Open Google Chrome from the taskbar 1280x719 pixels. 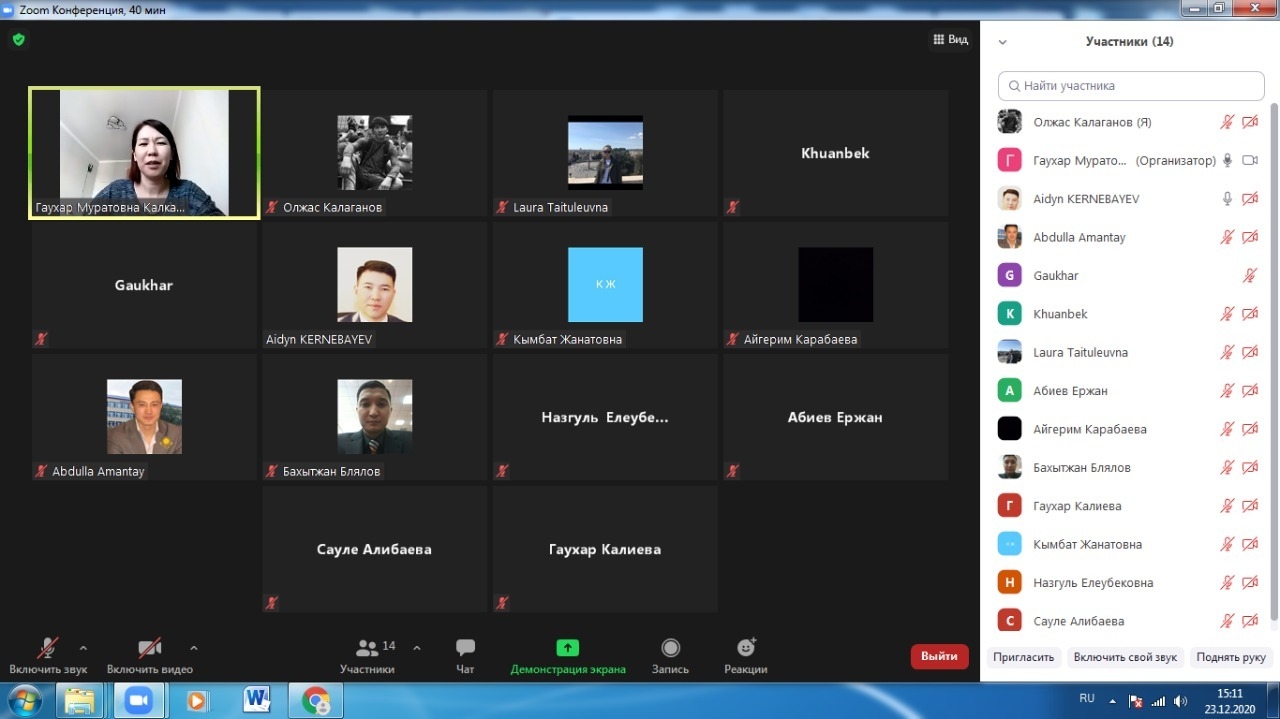pyautogui.click(x=316, y=700)
